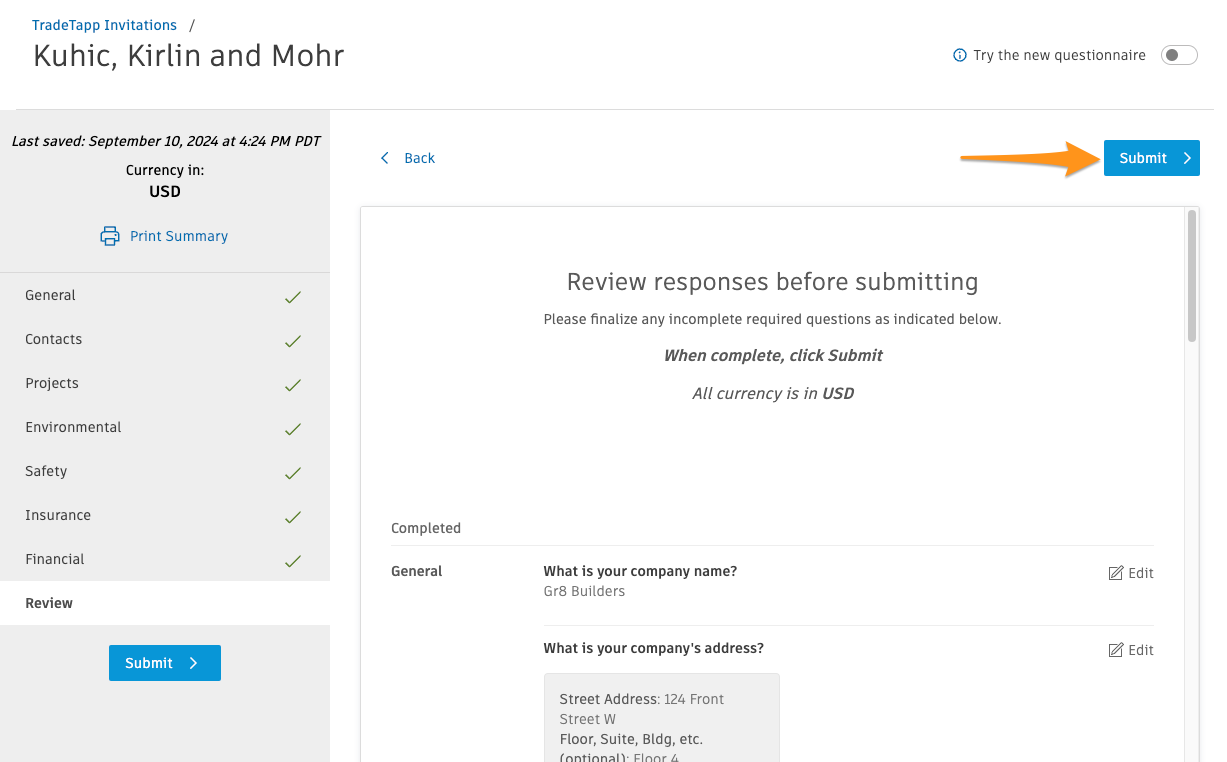1227x762 pixels.
Task: Open the Contacts section
Action: point(53,340)
